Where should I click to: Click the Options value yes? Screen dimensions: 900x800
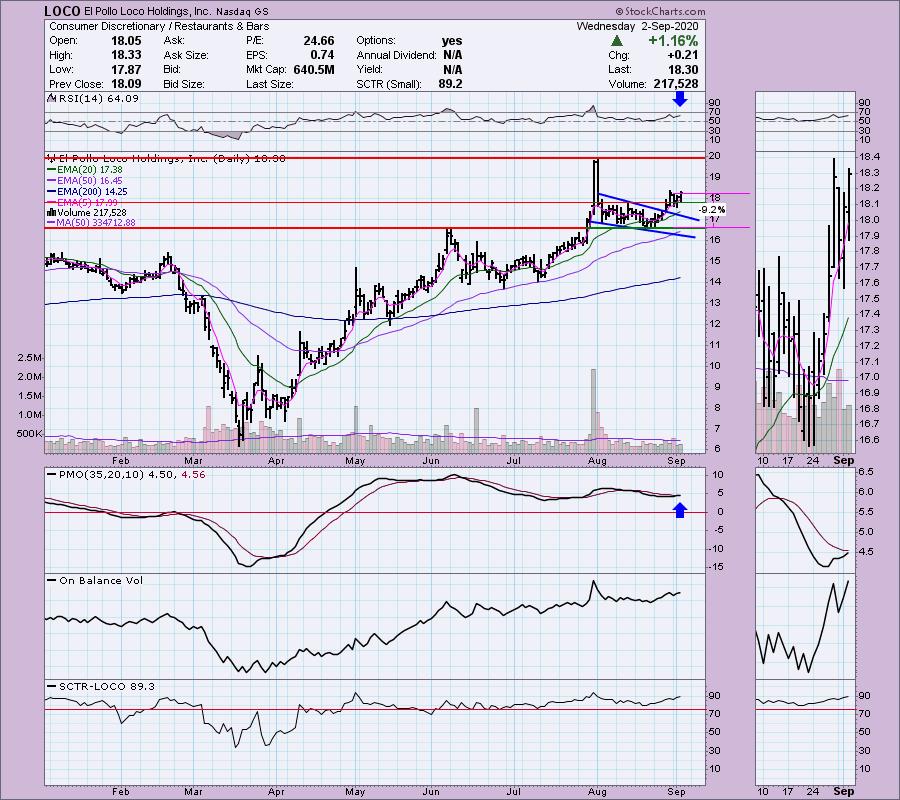tap(452, 41)
